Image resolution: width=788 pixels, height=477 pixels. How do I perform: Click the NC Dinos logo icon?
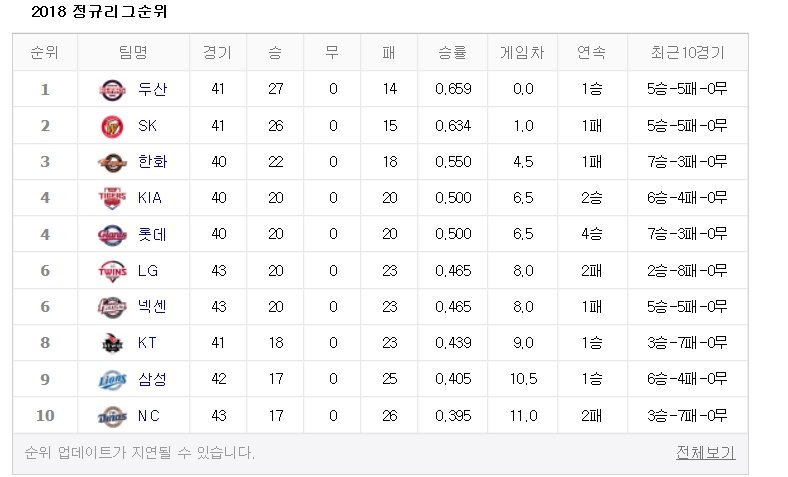tap(113, 415)
